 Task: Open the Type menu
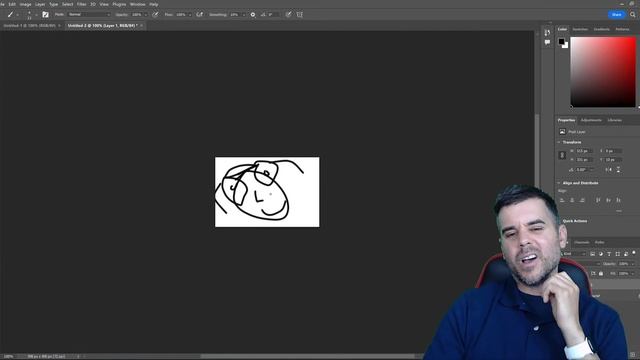(53, 4)
